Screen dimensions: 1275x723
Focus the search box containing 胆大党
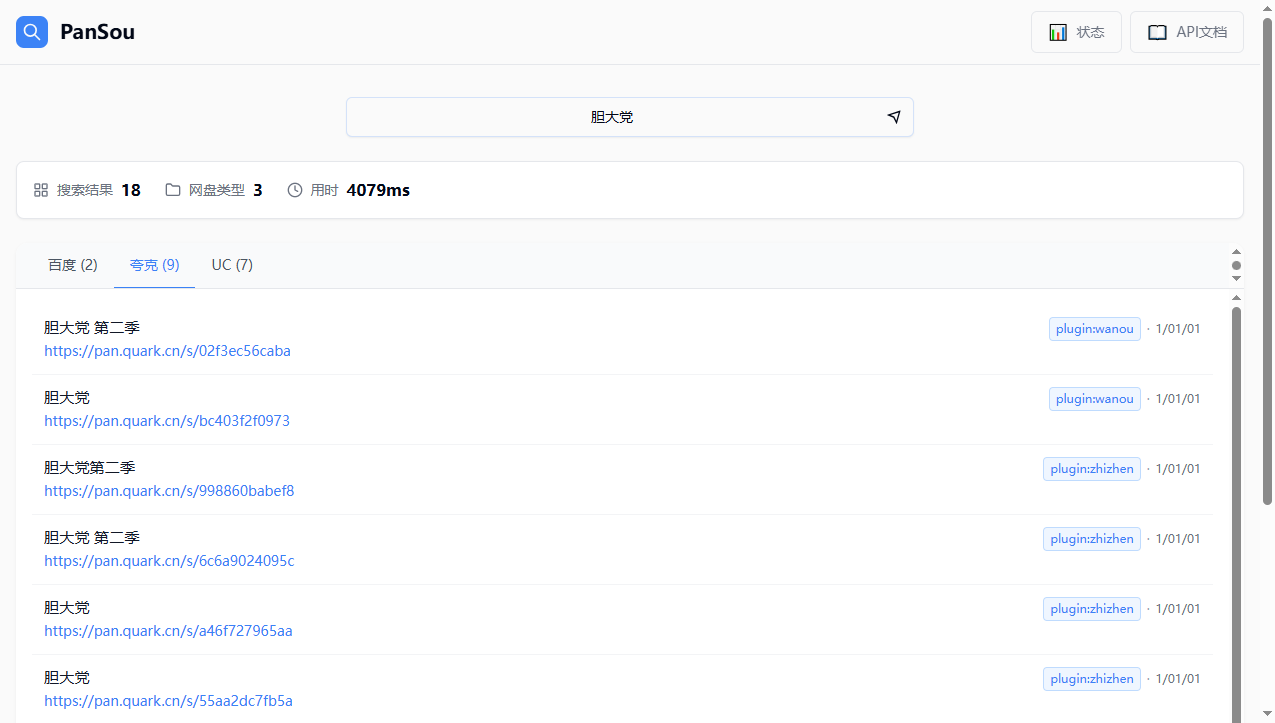[630, 117]
